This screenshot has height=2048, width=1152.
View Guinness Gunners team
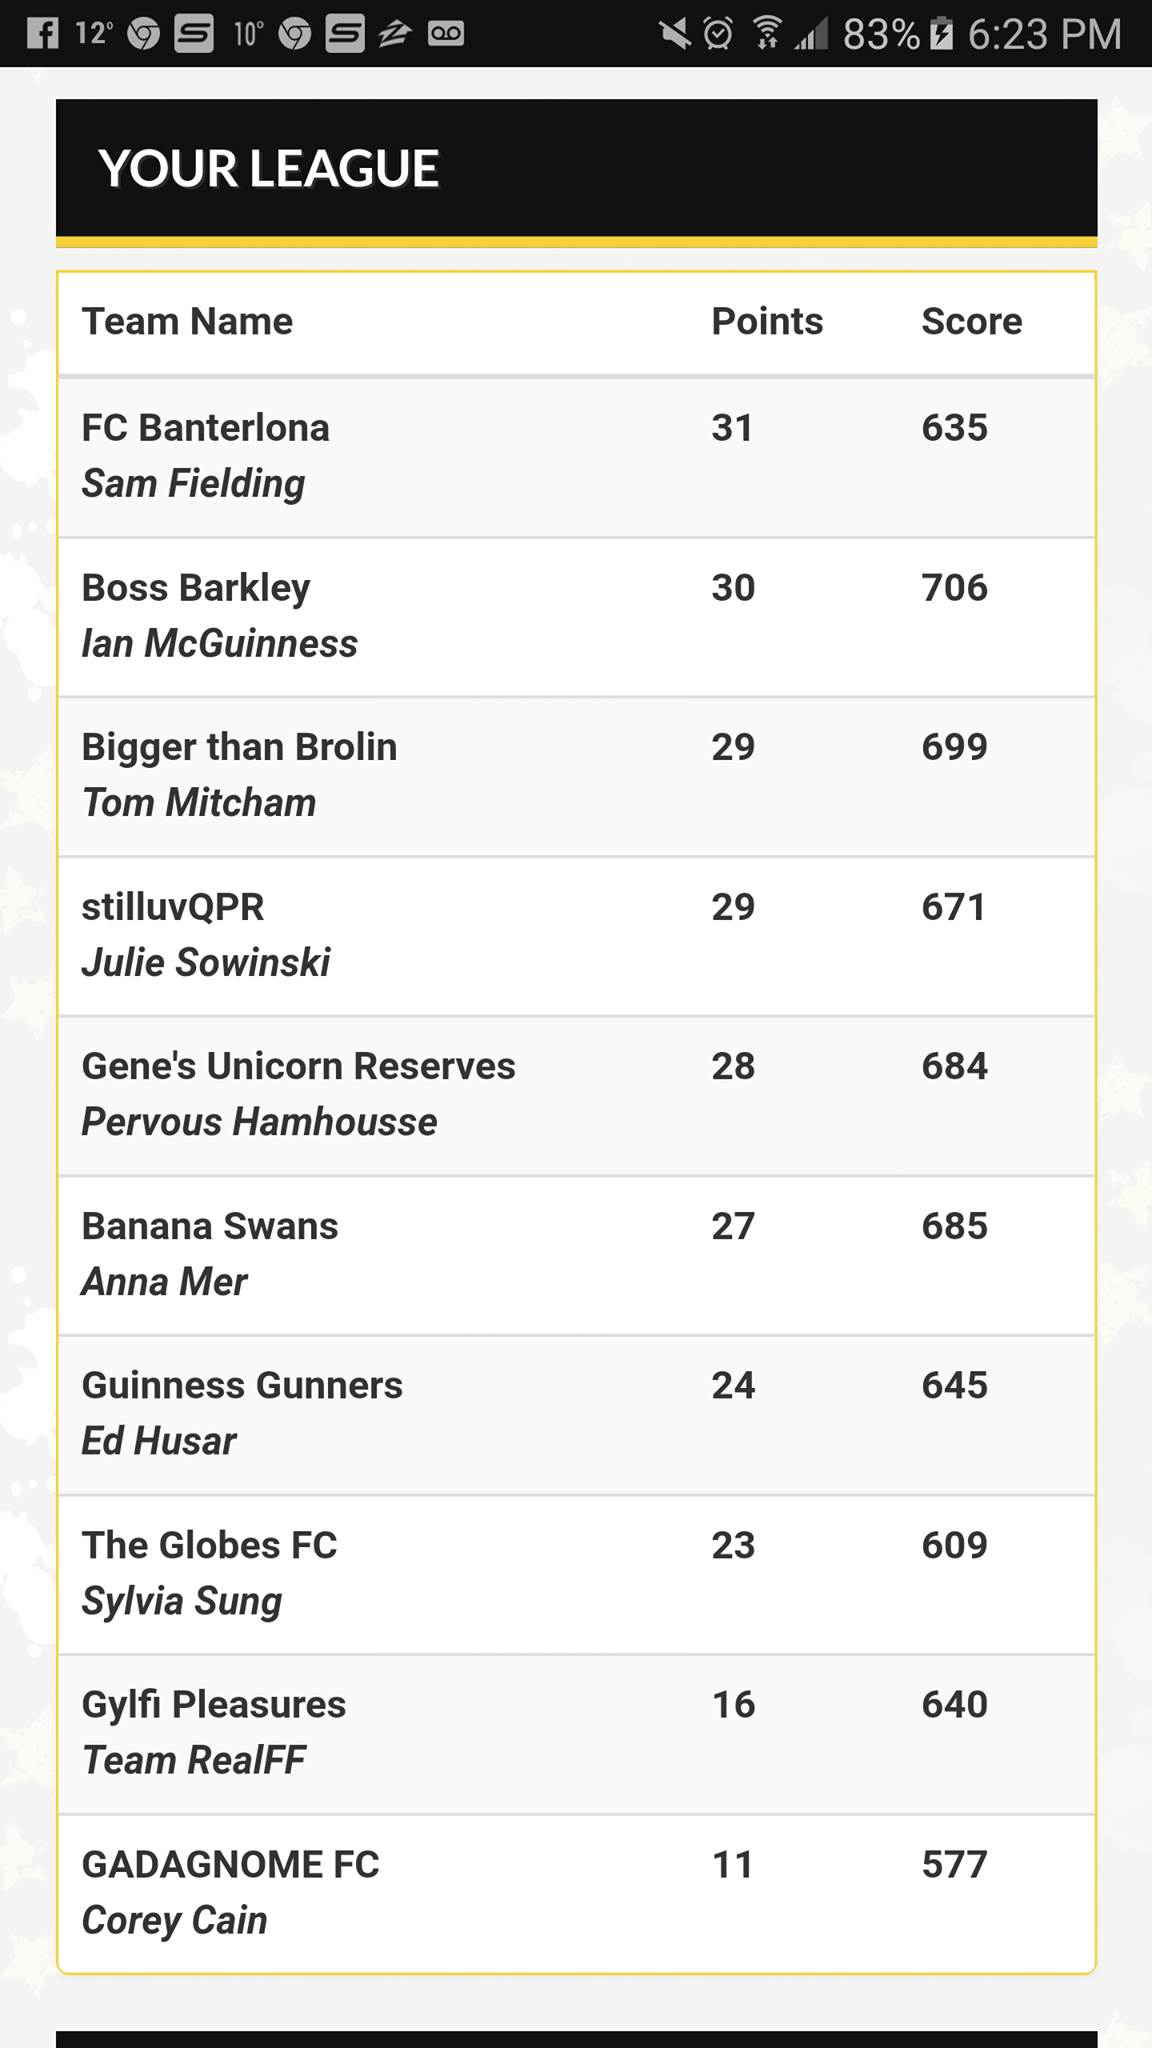point(242,1385)
